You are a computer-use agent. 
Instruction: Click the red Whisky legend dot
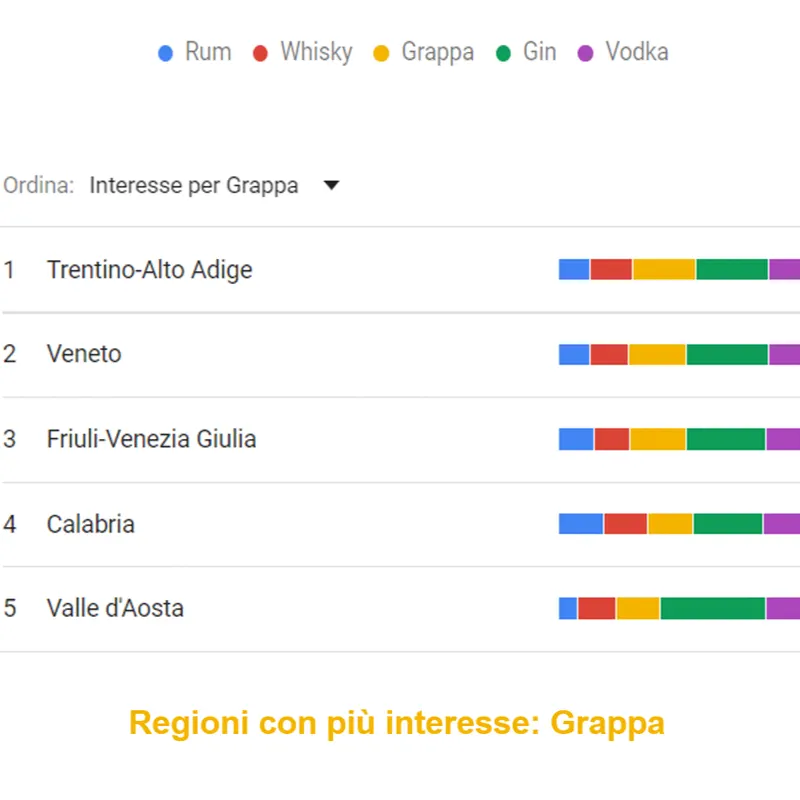coord(261,53)
